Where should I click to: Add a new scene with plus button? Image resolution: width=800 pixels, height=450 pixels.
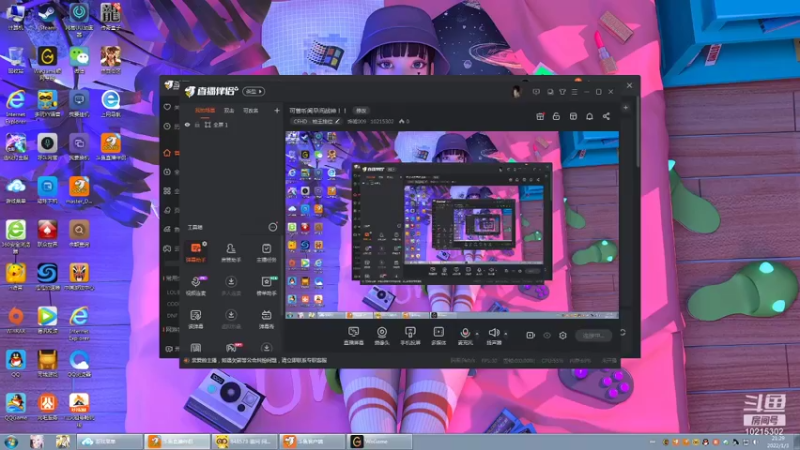coord(277,110)
